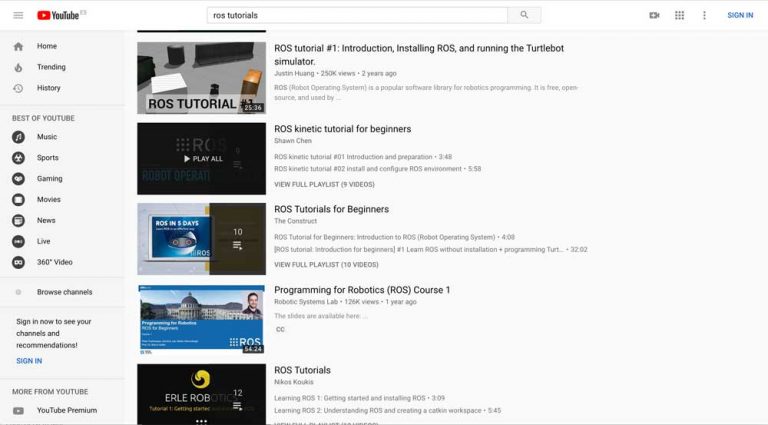Open Movies under Best of YouTube
This screenshot has height=425, width=768.
pos(49,200)
